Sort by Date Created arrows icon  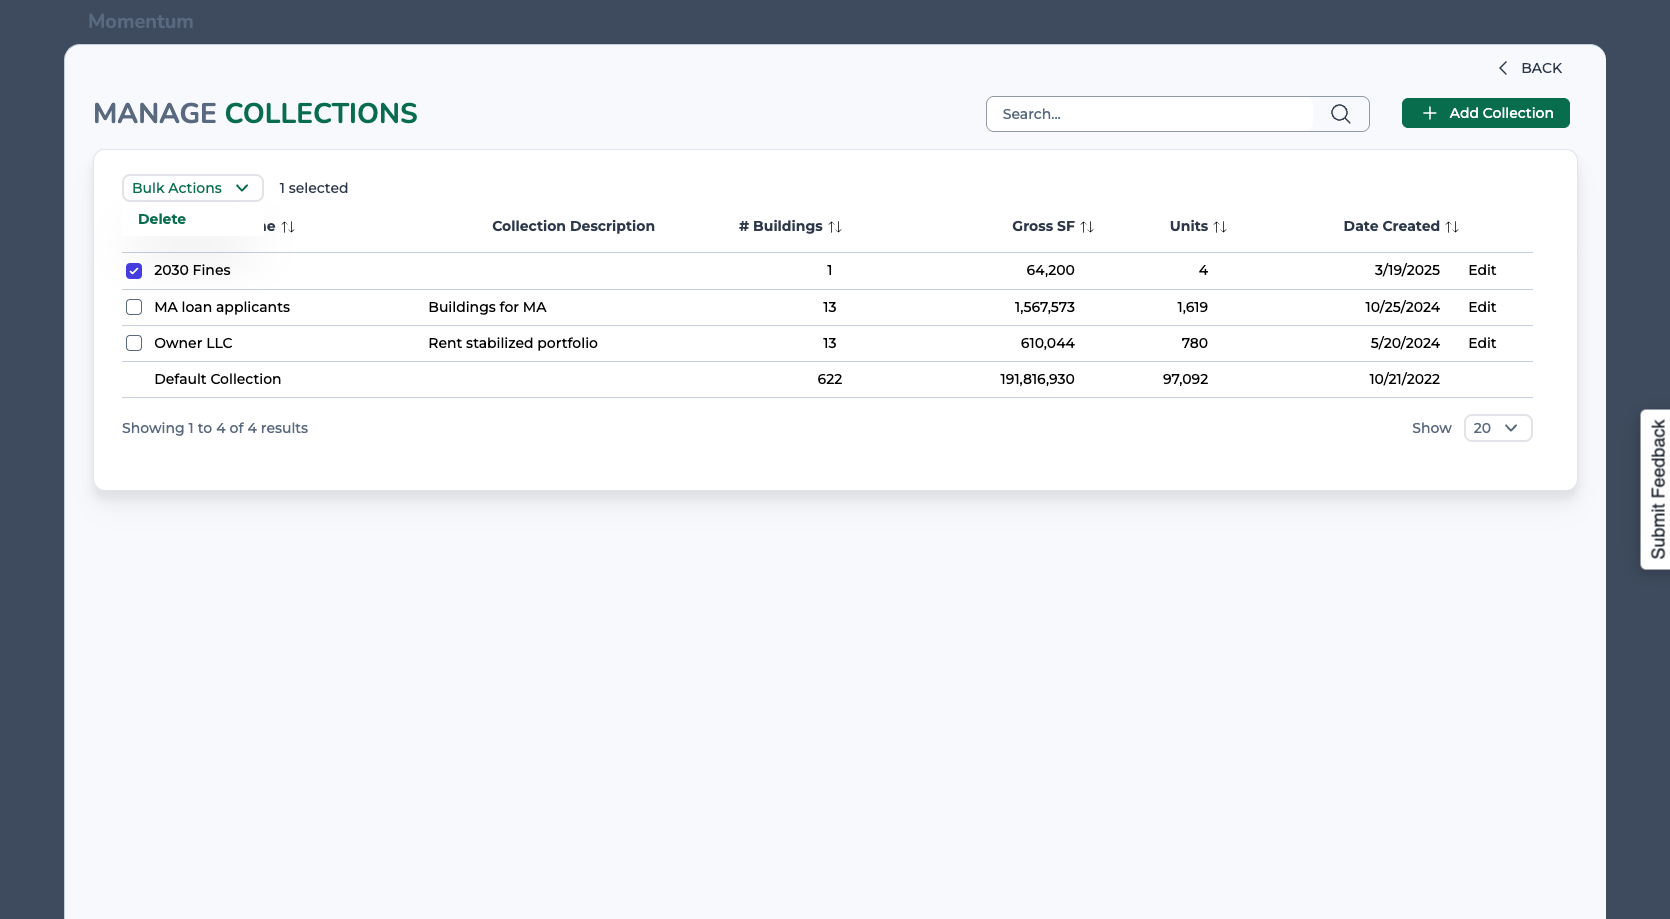1452,227
